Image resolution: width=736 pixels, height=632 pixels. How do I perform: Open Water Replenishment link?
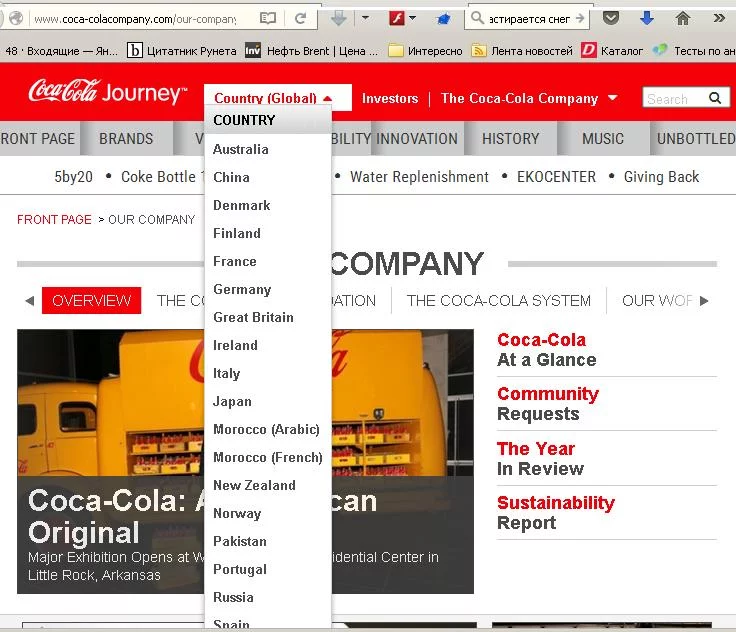tap(419, 177)
